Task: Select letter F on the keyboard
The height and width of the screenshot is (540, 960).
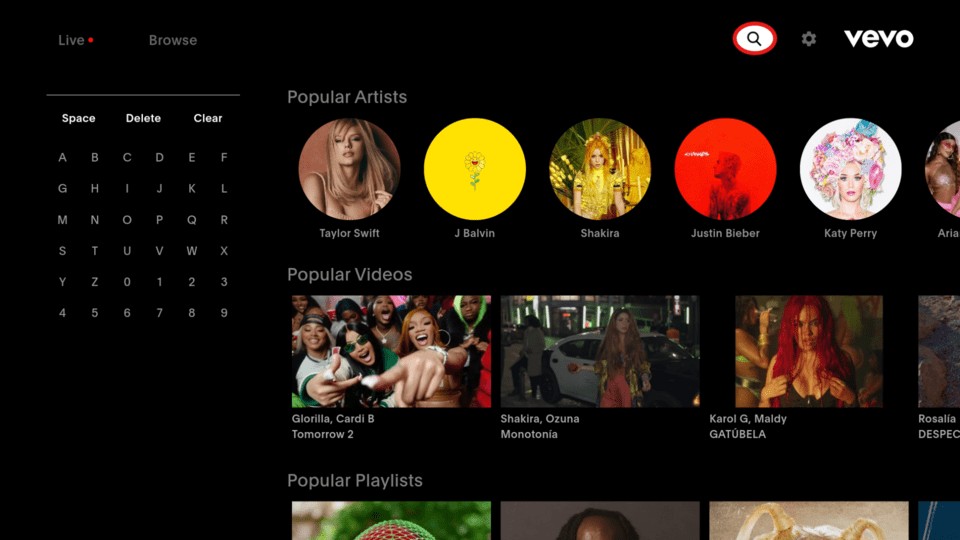Action: point(224,157)
